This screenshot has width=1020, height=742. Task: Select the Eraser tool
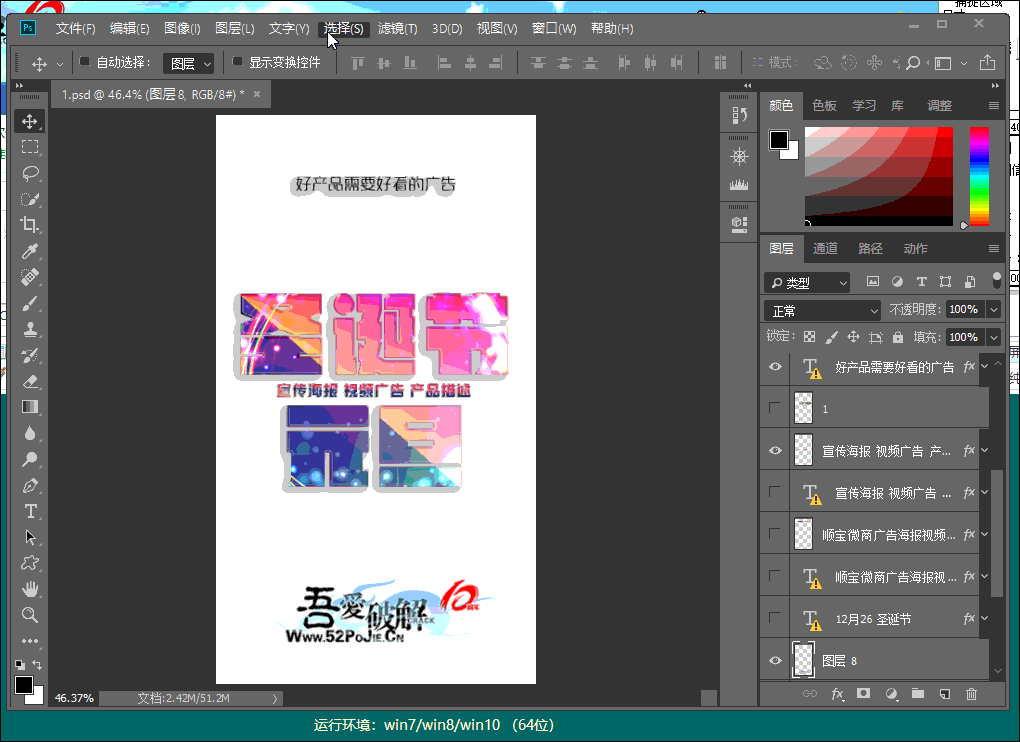click(x=30, y=381)
